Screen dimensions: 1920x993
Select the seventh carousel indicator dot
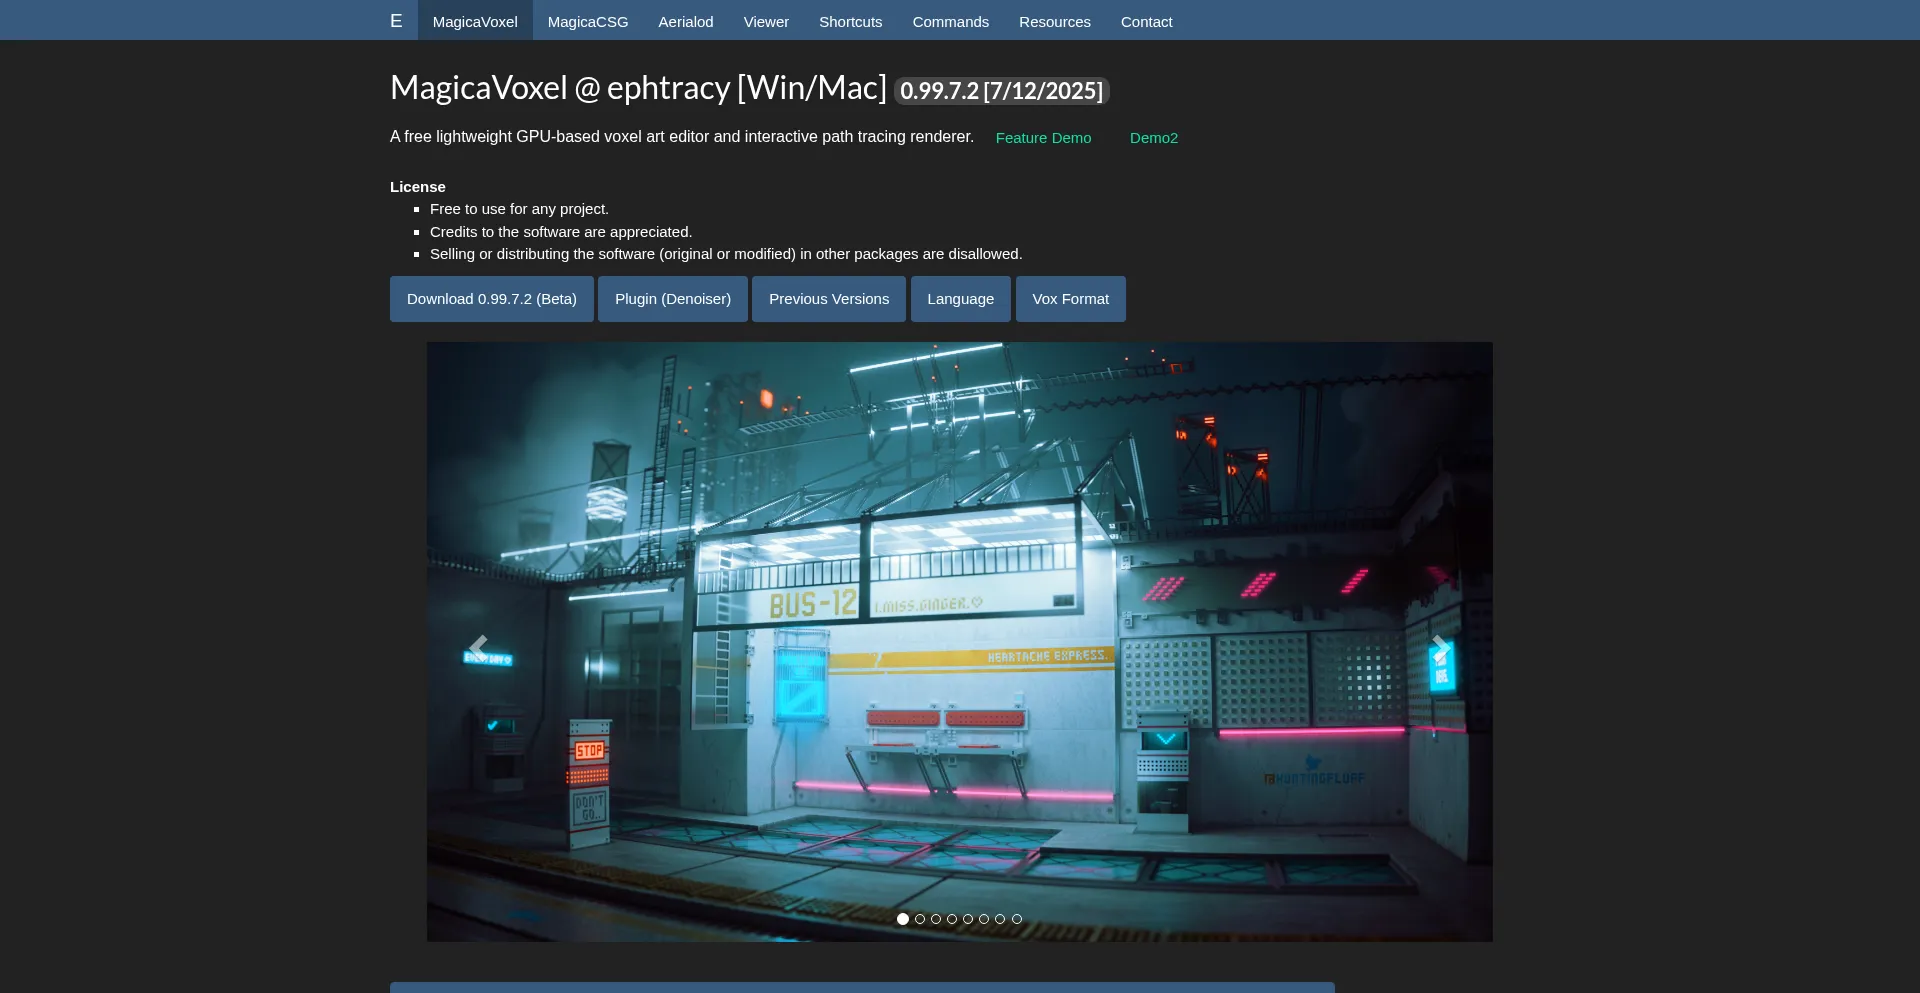1000,919
